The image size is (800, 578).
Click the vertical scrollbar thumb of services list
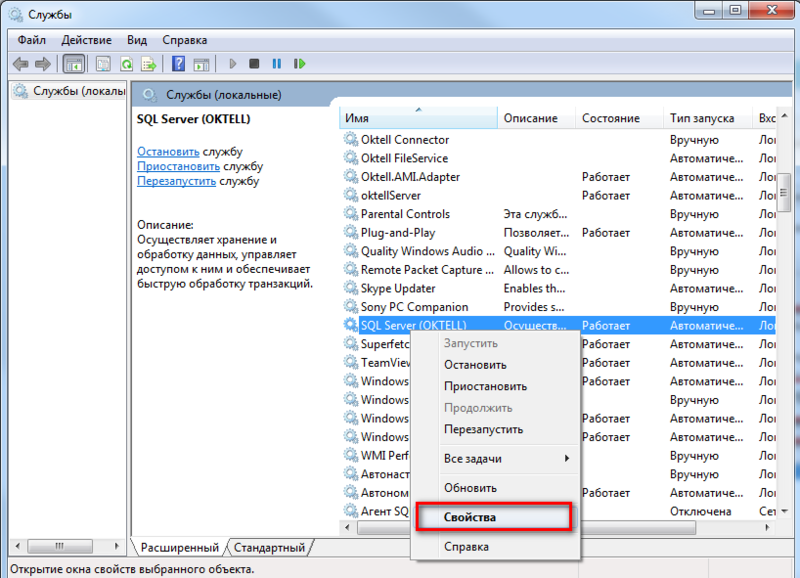coord(784,192)
